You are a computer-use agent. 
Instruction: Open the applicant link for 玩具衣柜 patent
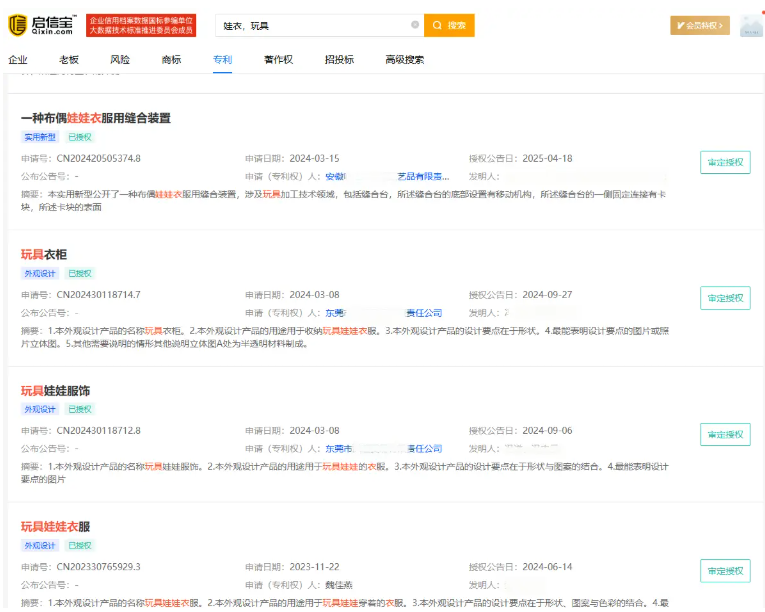[383, 313]
